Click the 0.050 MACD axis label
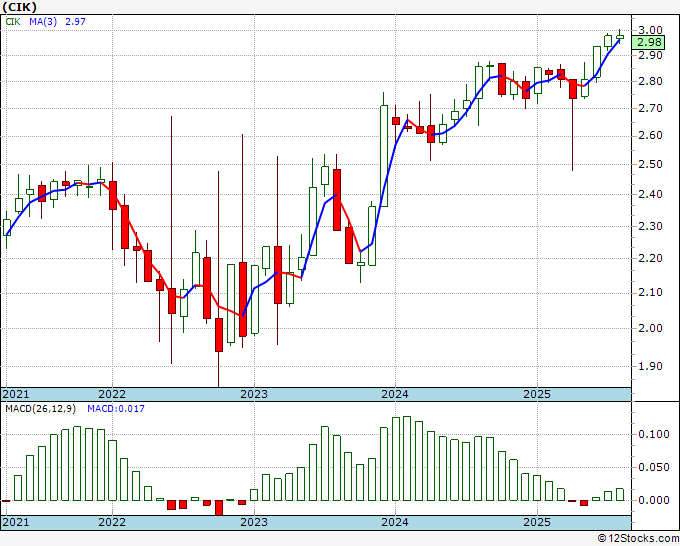 (654, 467)
